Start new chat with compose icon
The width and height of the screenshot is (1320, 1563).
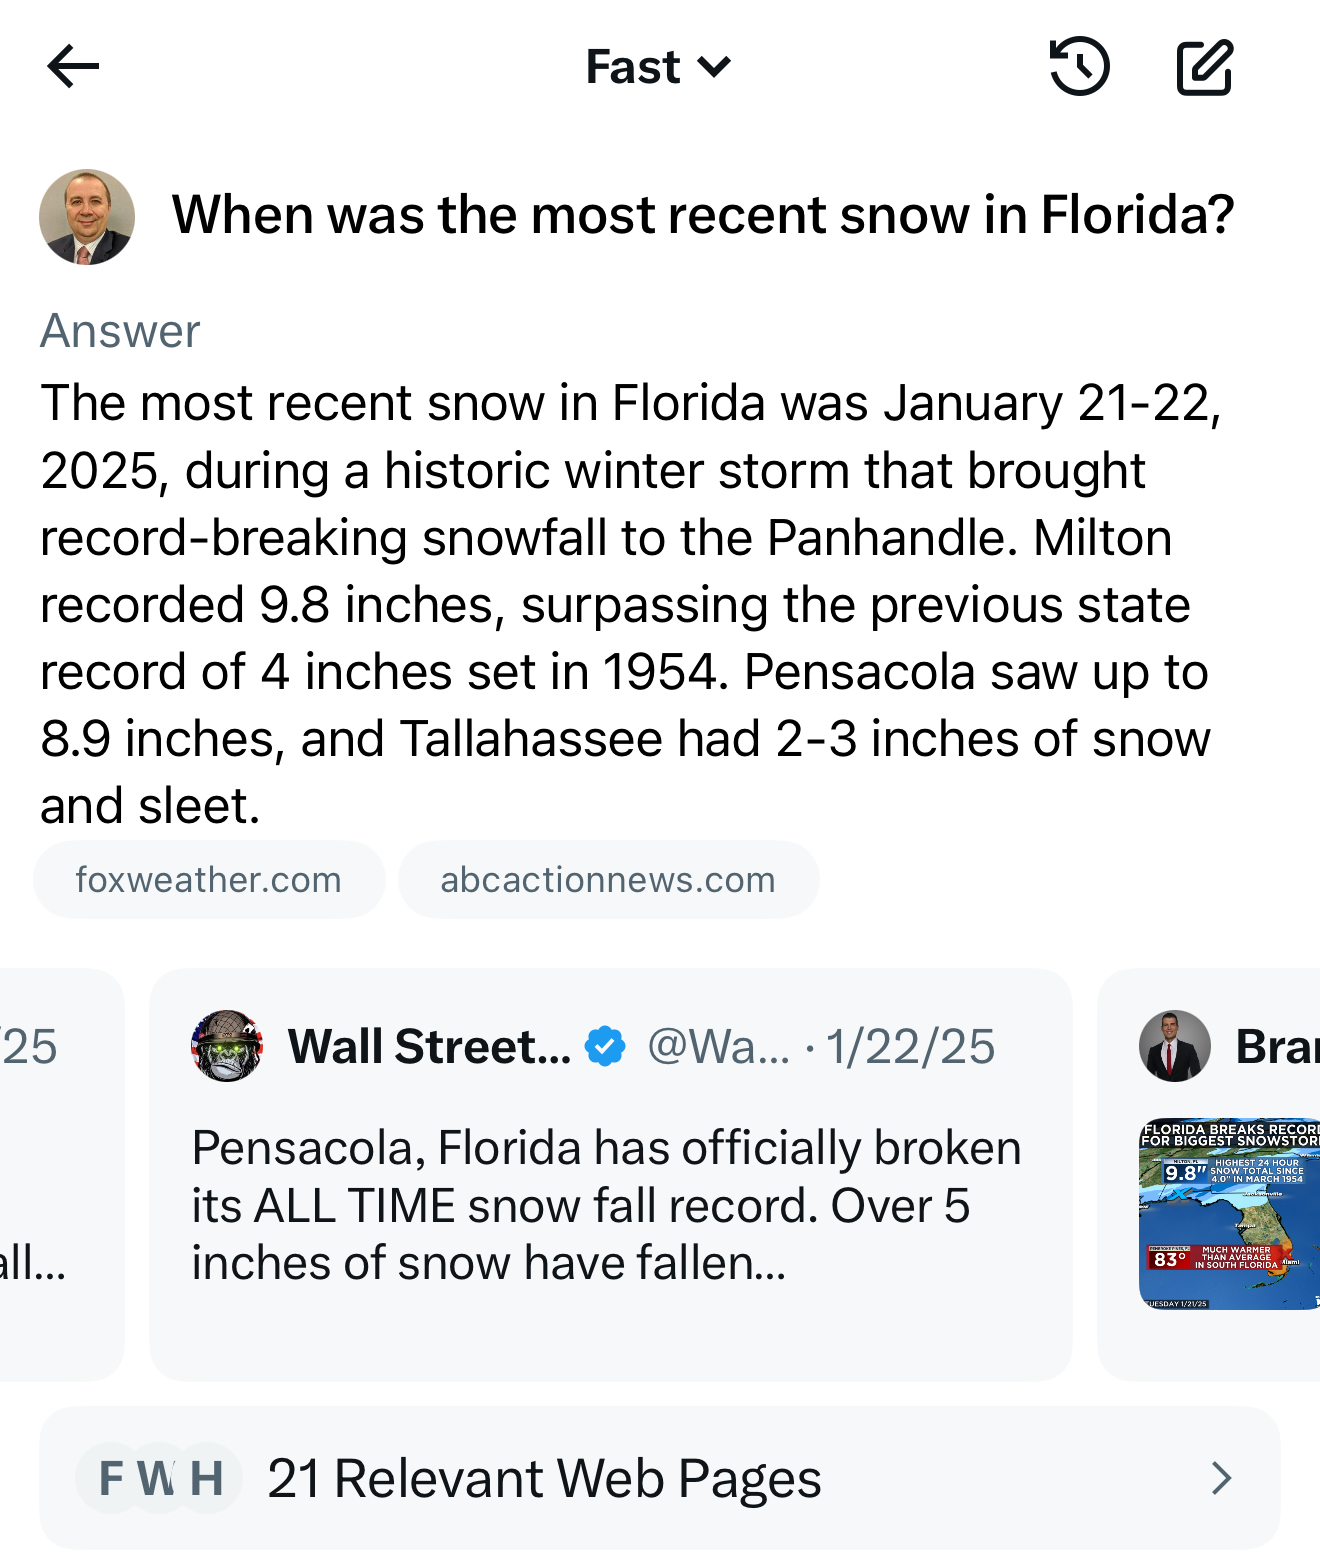(1204, 67)
